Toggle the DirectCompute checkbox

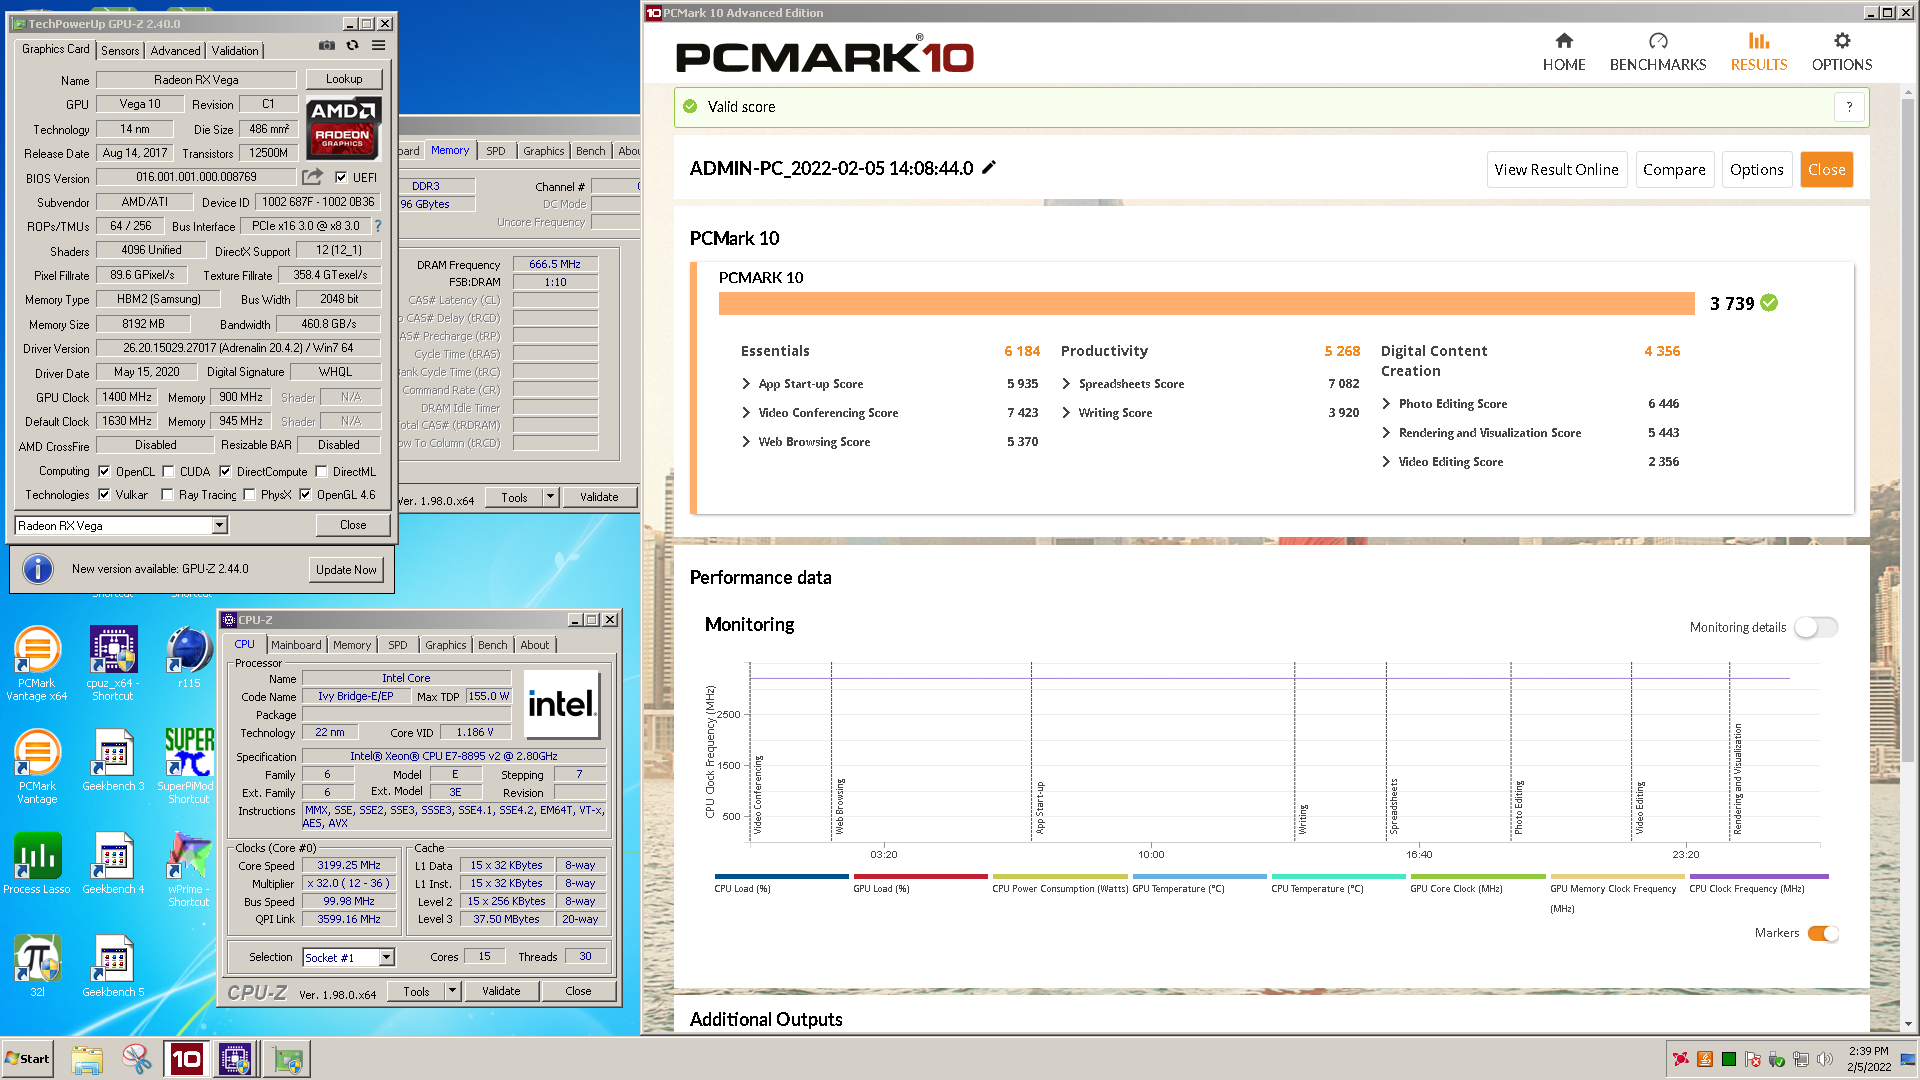pos(225,471)
